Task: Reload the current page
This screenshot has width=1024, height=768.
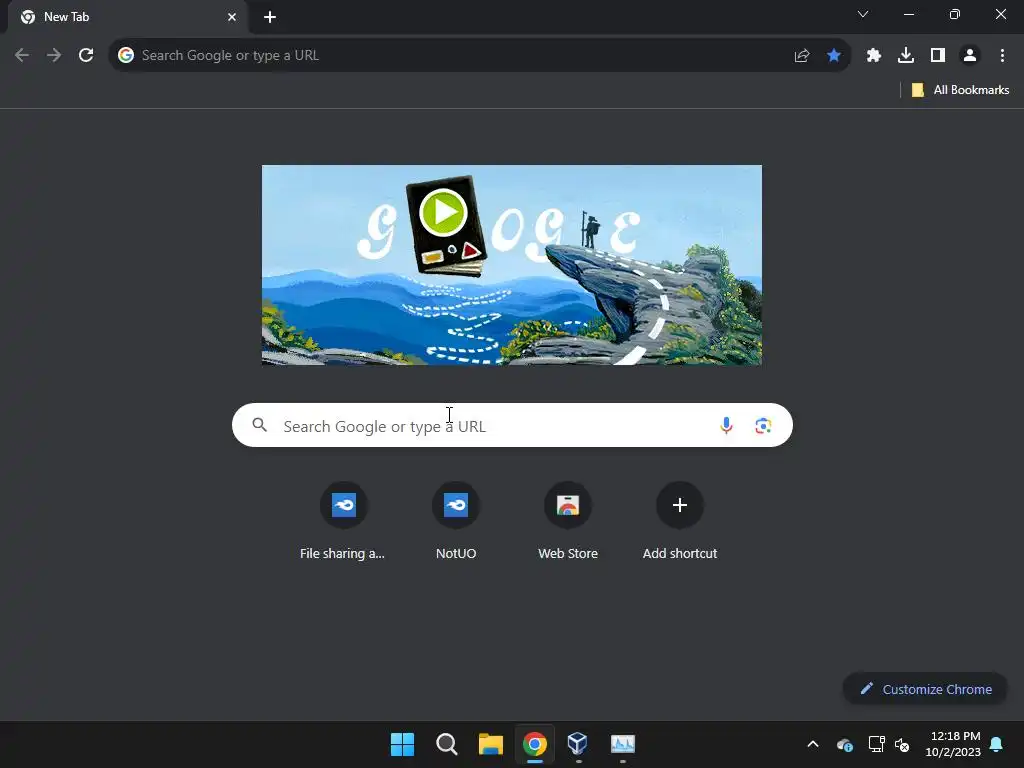Action: coord(86,56)
